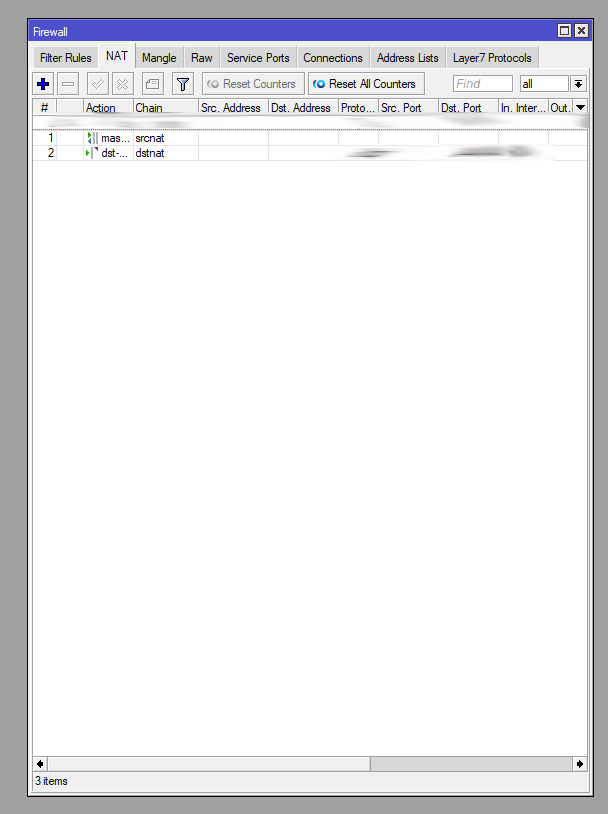Click the Proto... column header
608x814 pixels.
click(358, 107)
